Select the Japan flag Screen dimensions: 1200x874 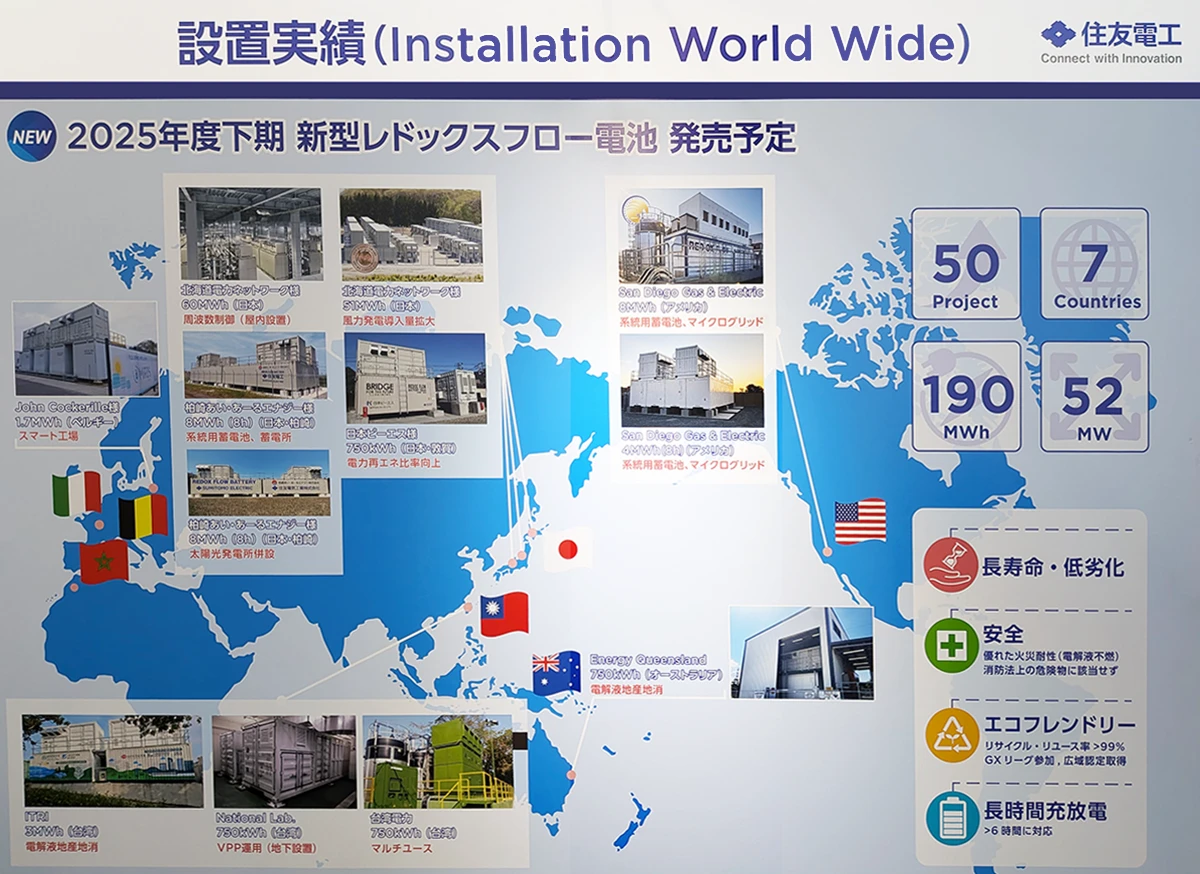point(568,549)
